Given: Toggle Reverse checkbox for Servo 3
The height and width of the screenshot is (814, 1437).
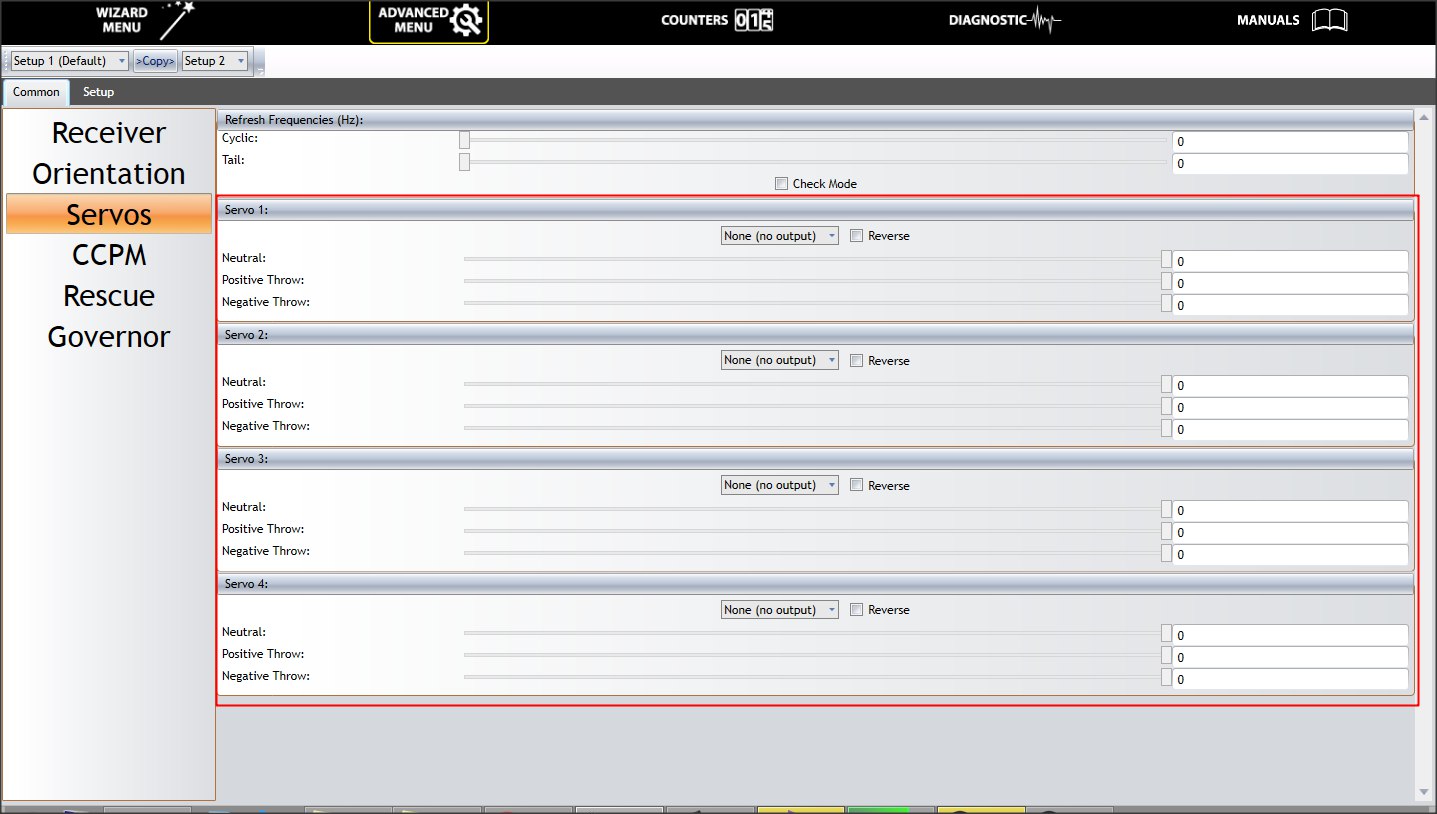Looking at the screenshot, I should 856,485.
